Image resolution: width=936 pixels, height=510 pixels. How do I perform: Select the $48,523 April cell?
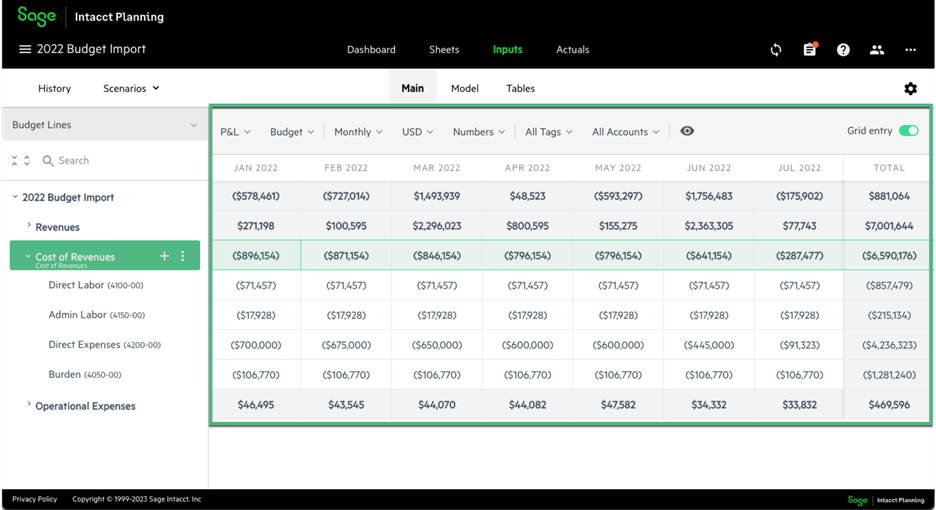pyautogui.click(x=527, y=196)
